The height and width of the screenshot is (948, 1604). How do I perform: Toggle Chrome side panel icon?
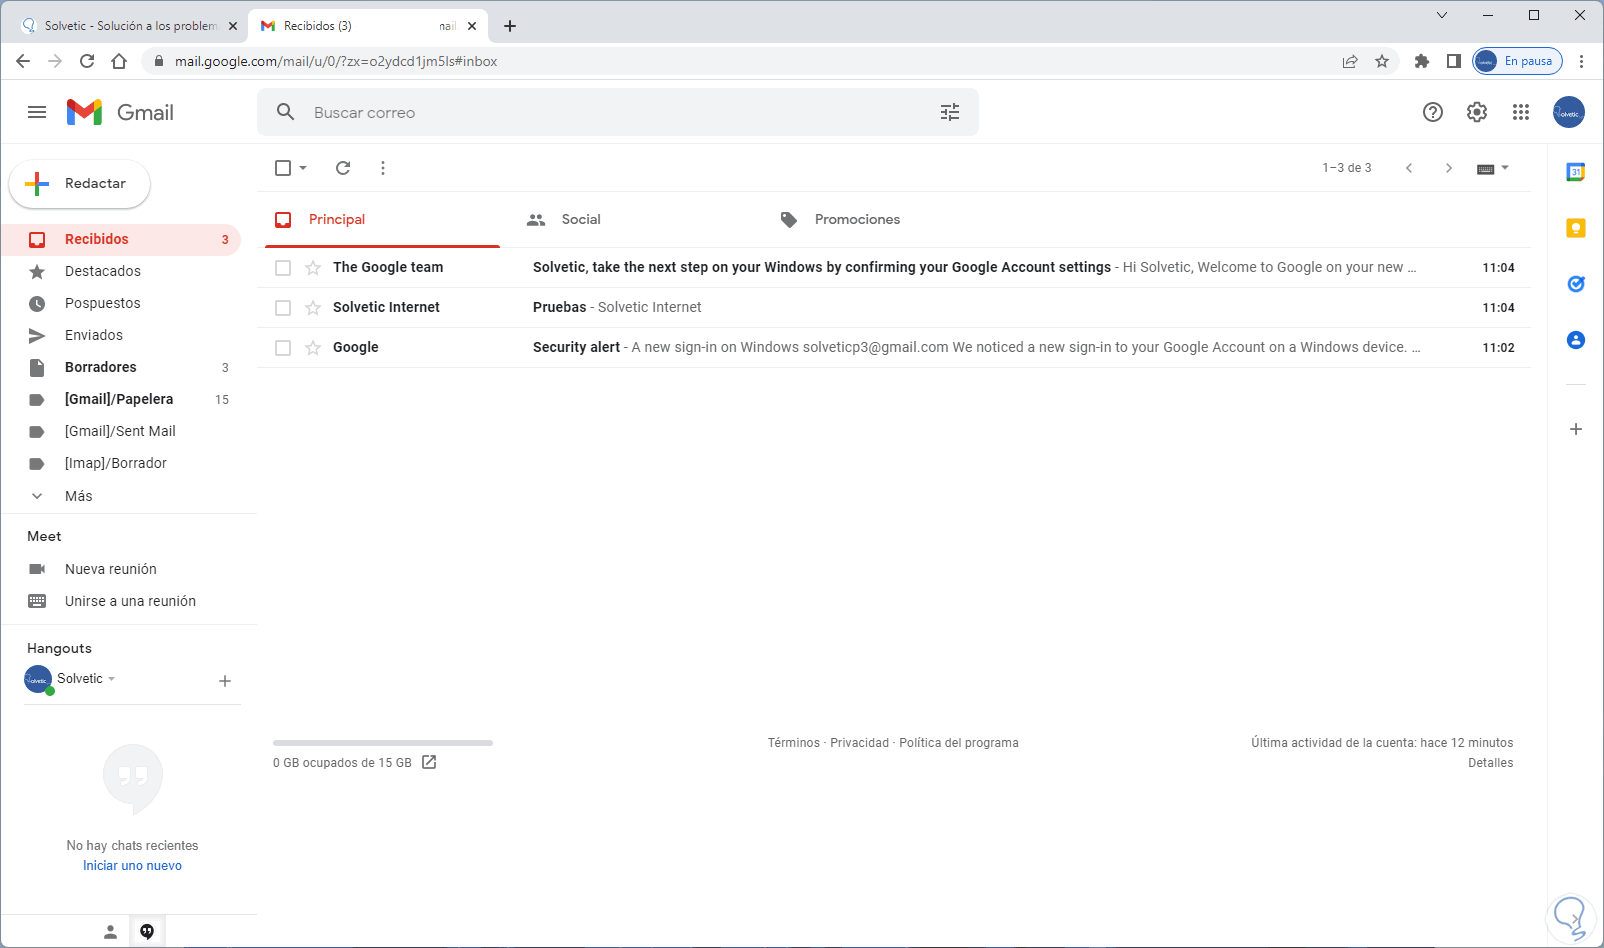[x=1454, y=61]
